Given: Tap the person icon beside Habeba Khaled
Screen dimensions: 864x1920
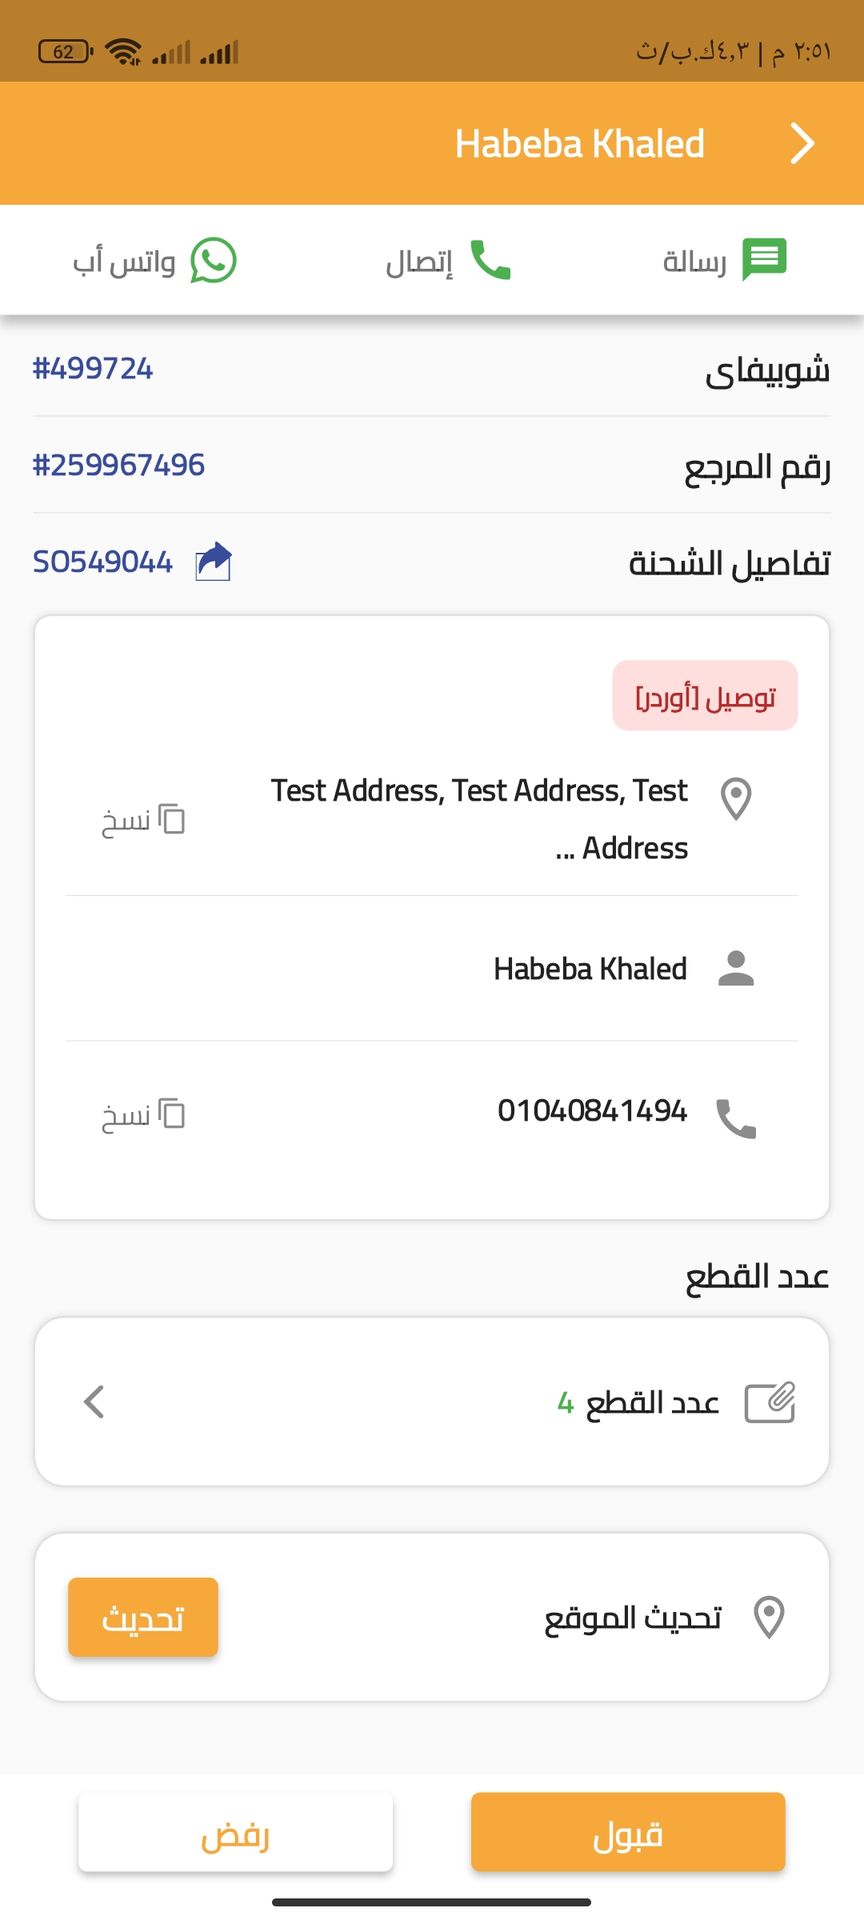Looking at the screenshot, I should pos(736,968).
